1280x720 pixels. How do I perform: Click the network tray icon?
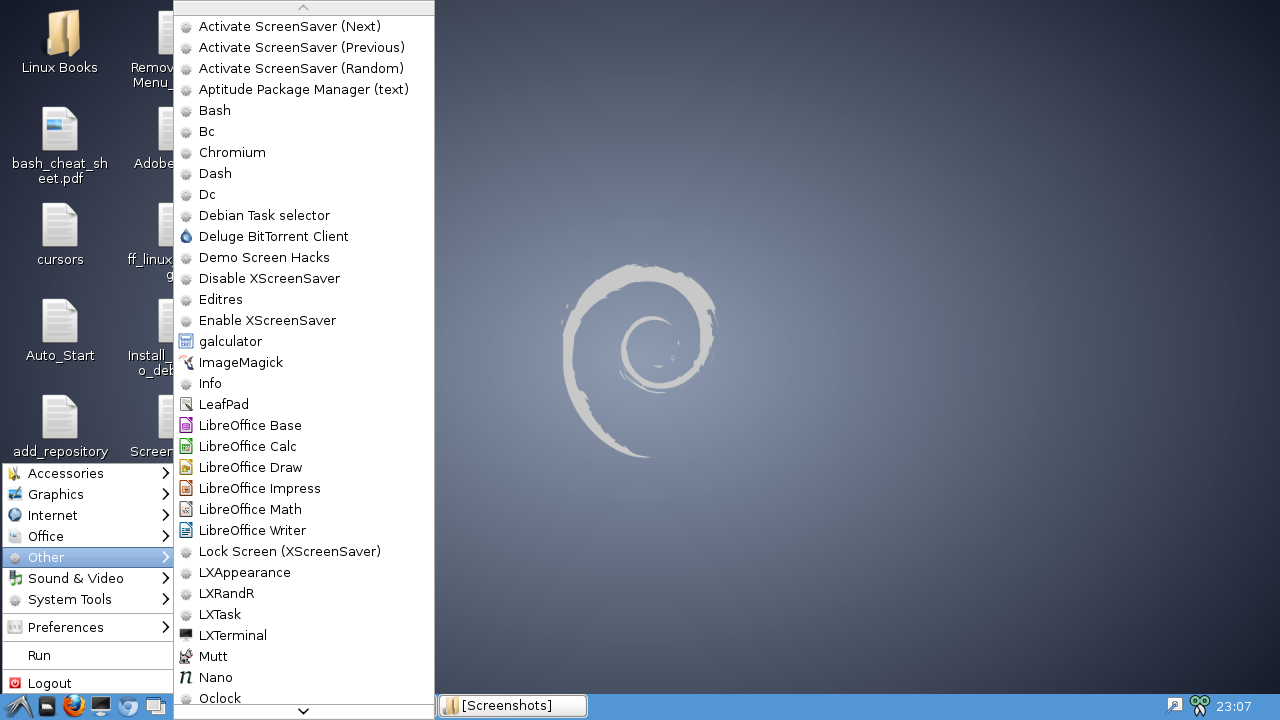1174,706
